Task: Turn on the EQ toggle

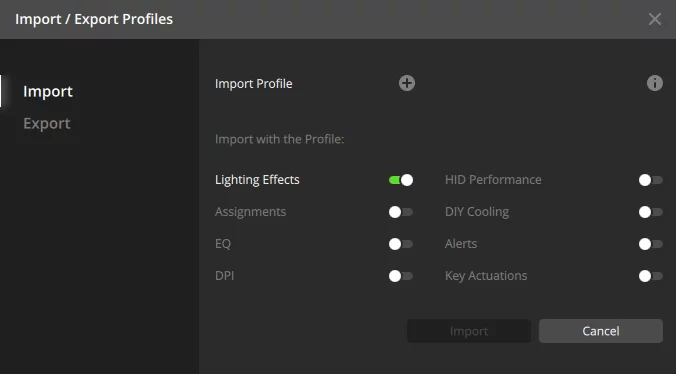Action: pos(401,244)
